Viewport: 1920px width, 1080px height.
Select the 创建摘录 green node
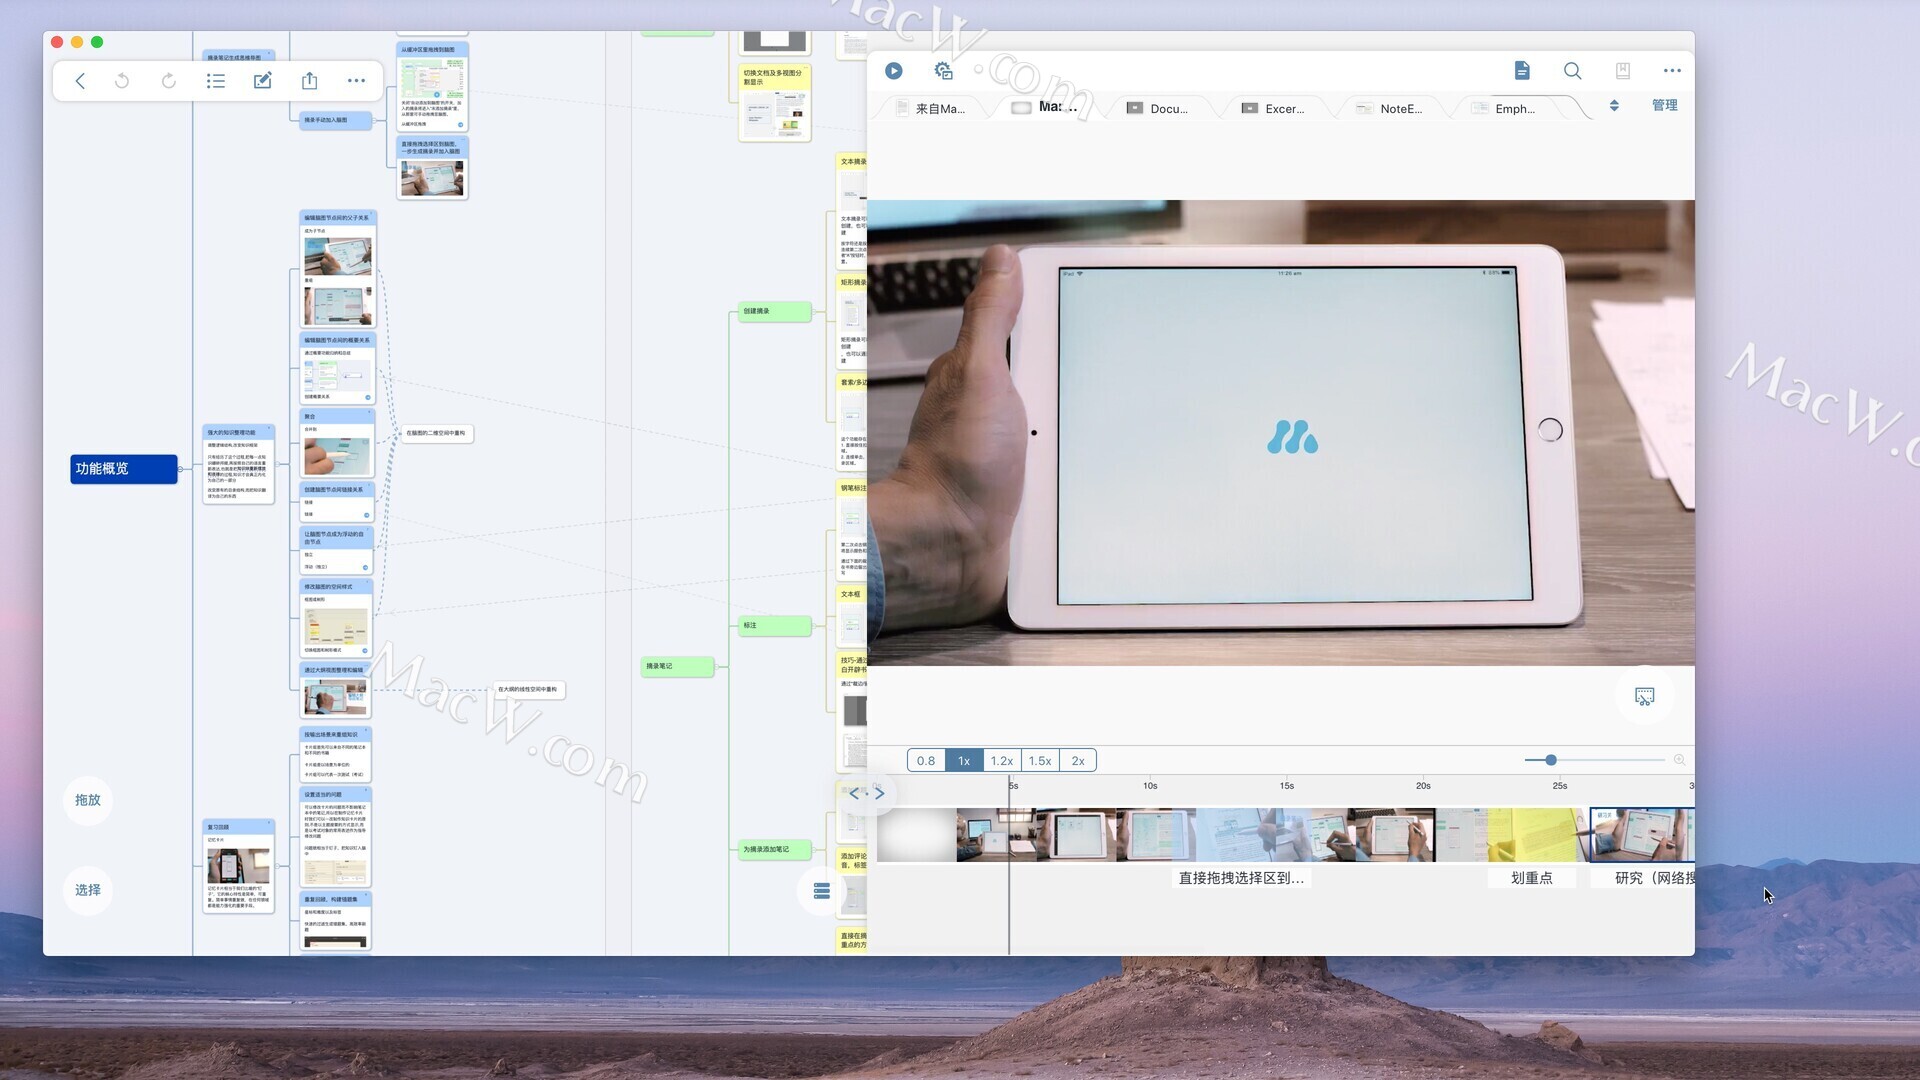(774, 311)
